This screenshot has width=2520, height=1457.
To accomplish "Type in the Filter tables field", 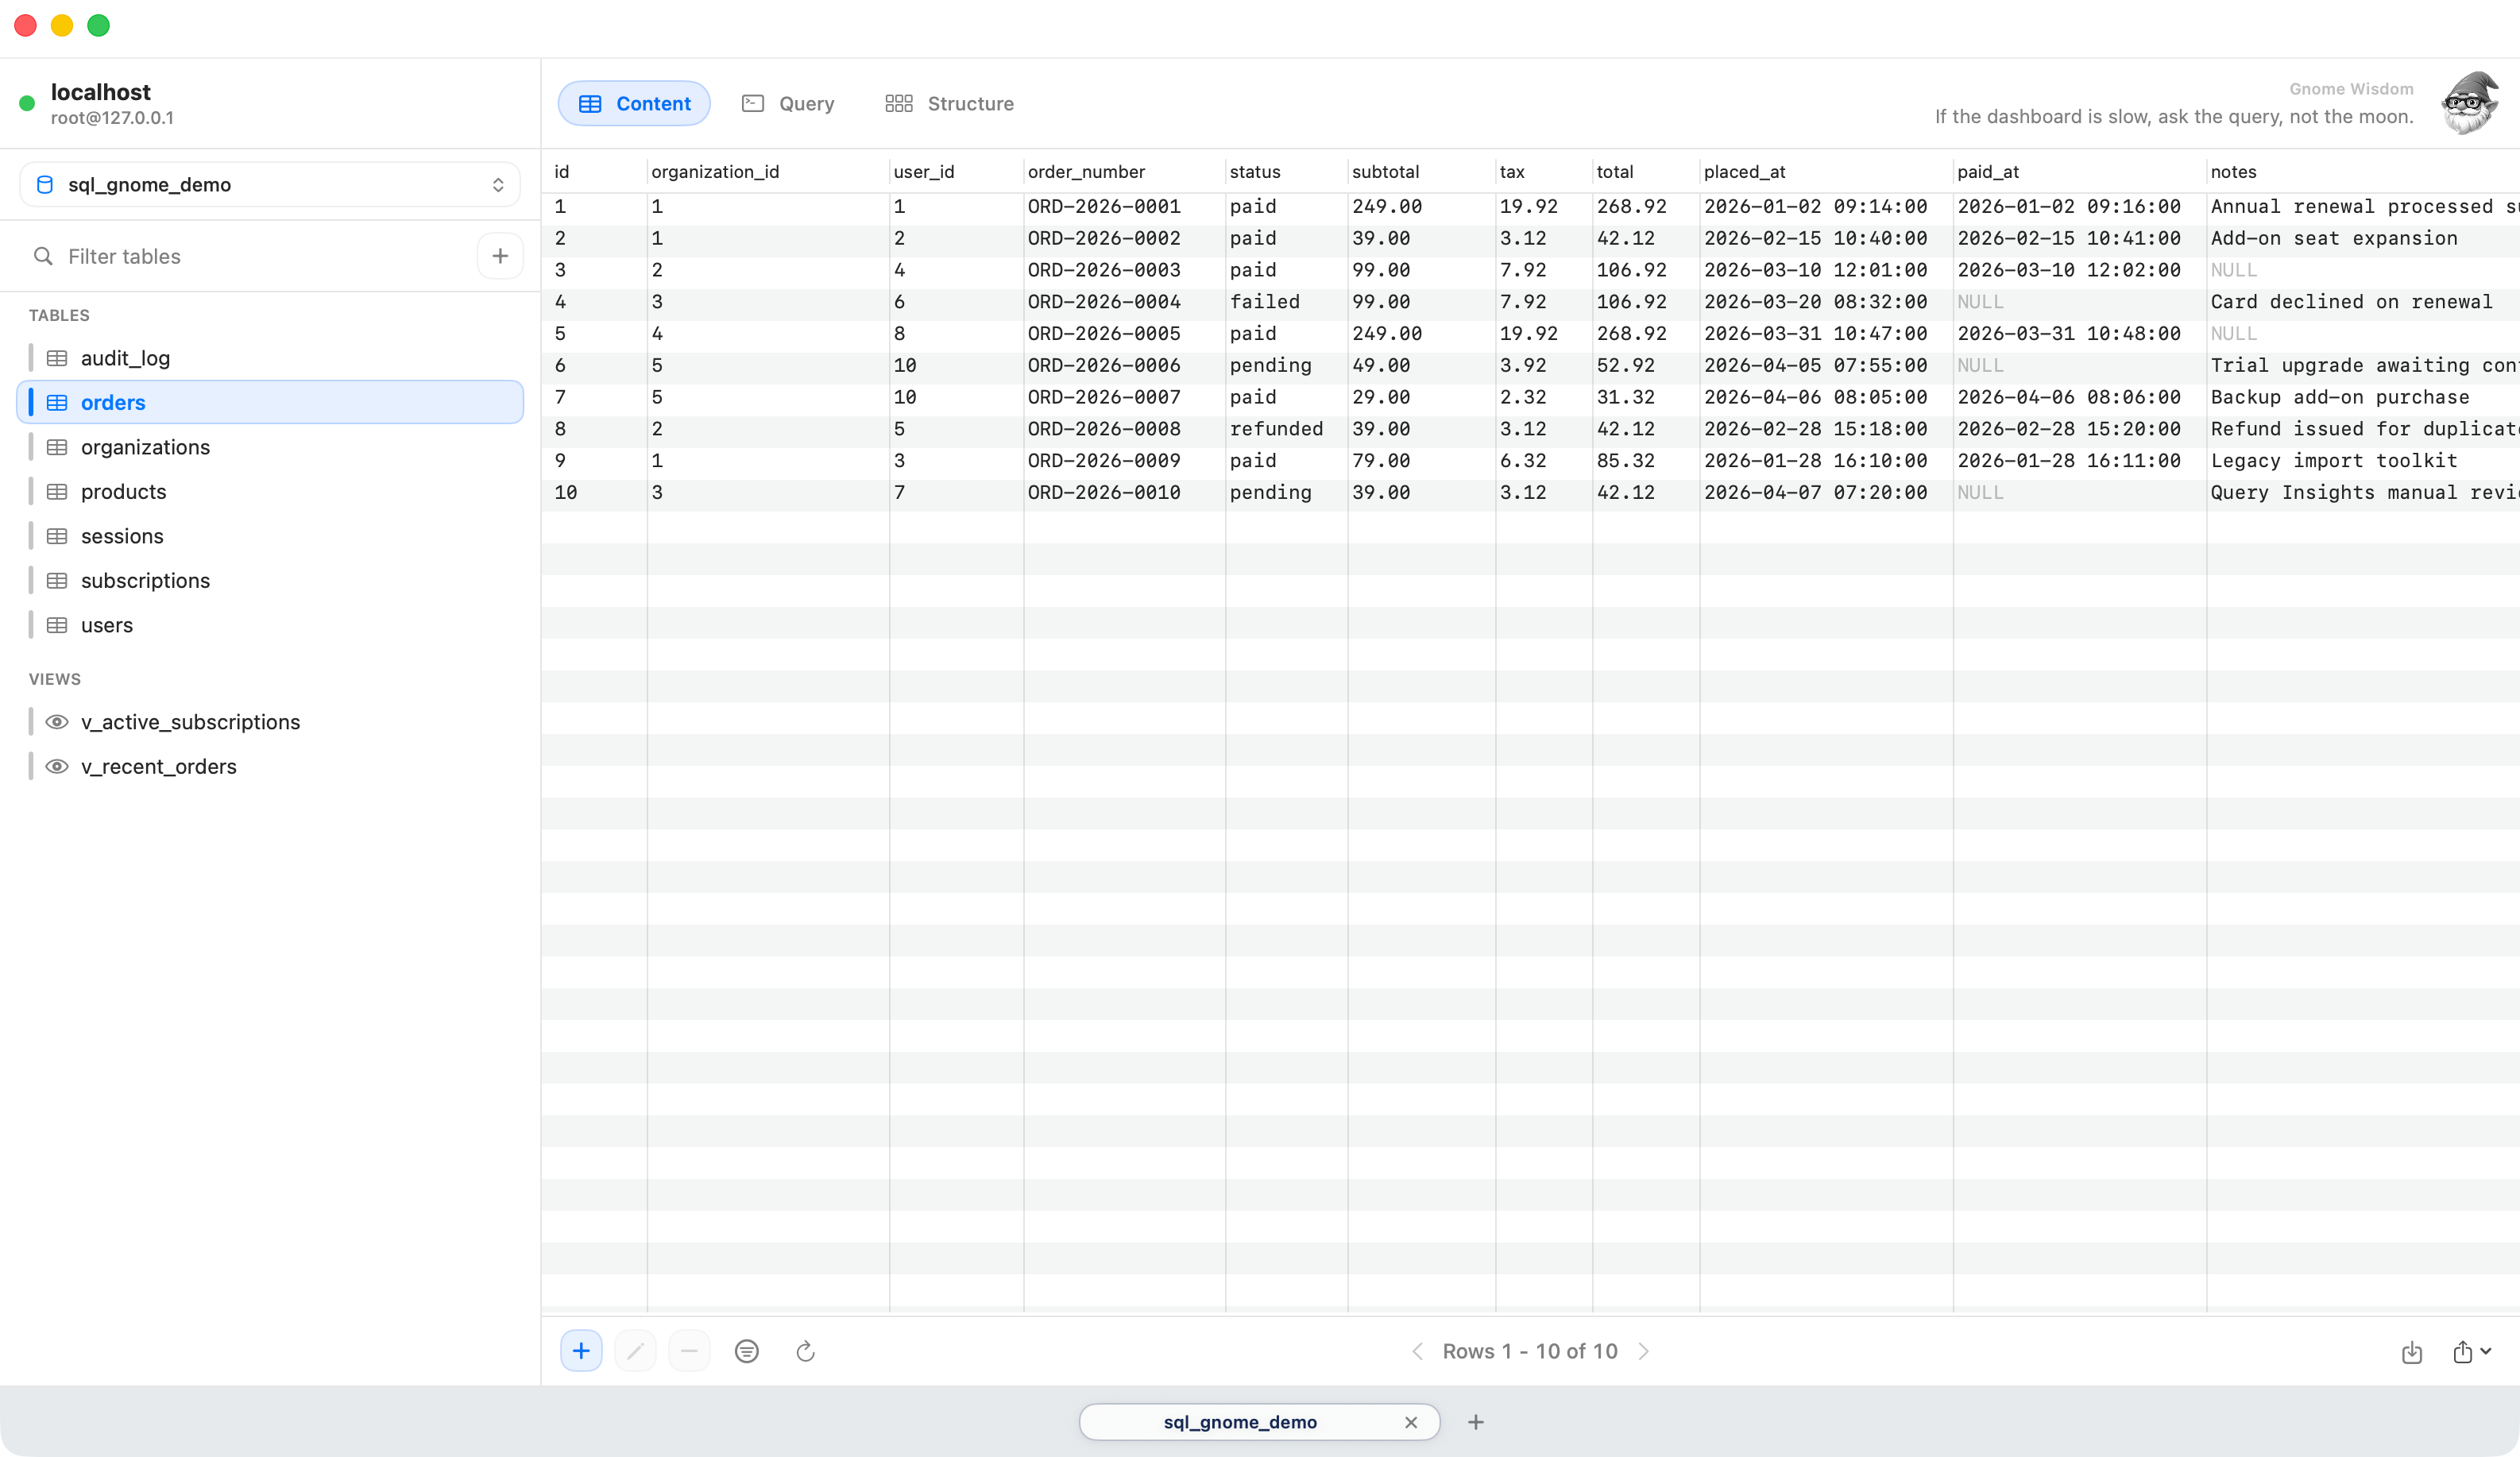I will pyautogui.click(x=200, y=256).
